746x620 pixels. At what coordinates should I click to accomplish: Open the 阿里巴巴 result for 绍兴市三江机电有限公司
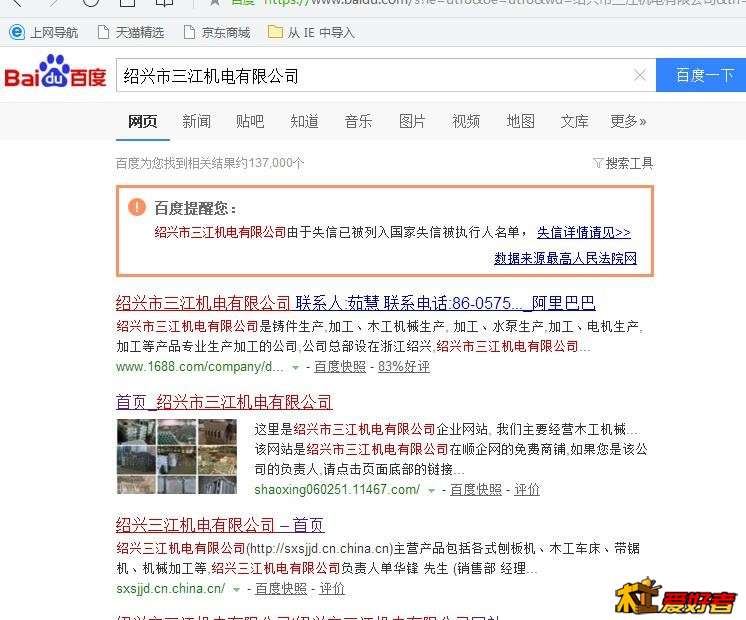click(x=355, y=303)
